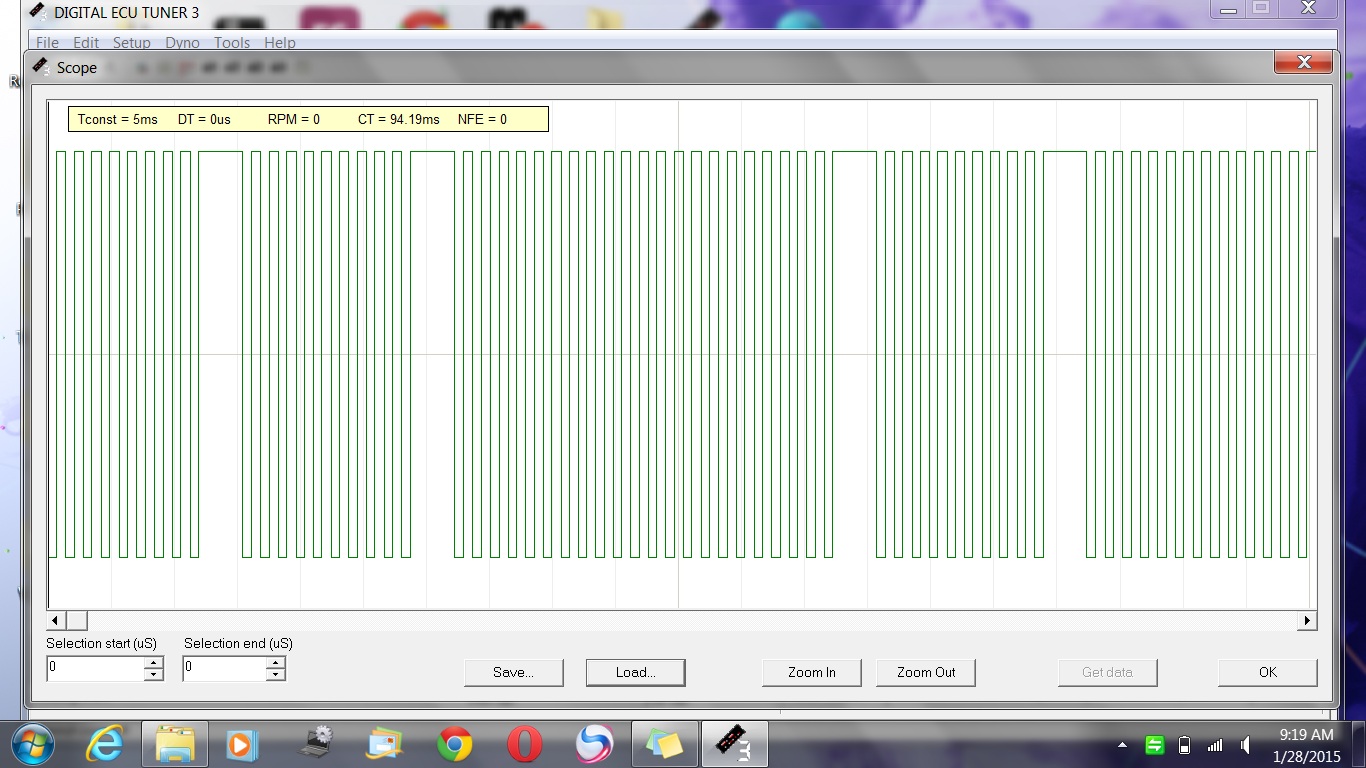Click the volume speaker tray icon

(1245, 745)
